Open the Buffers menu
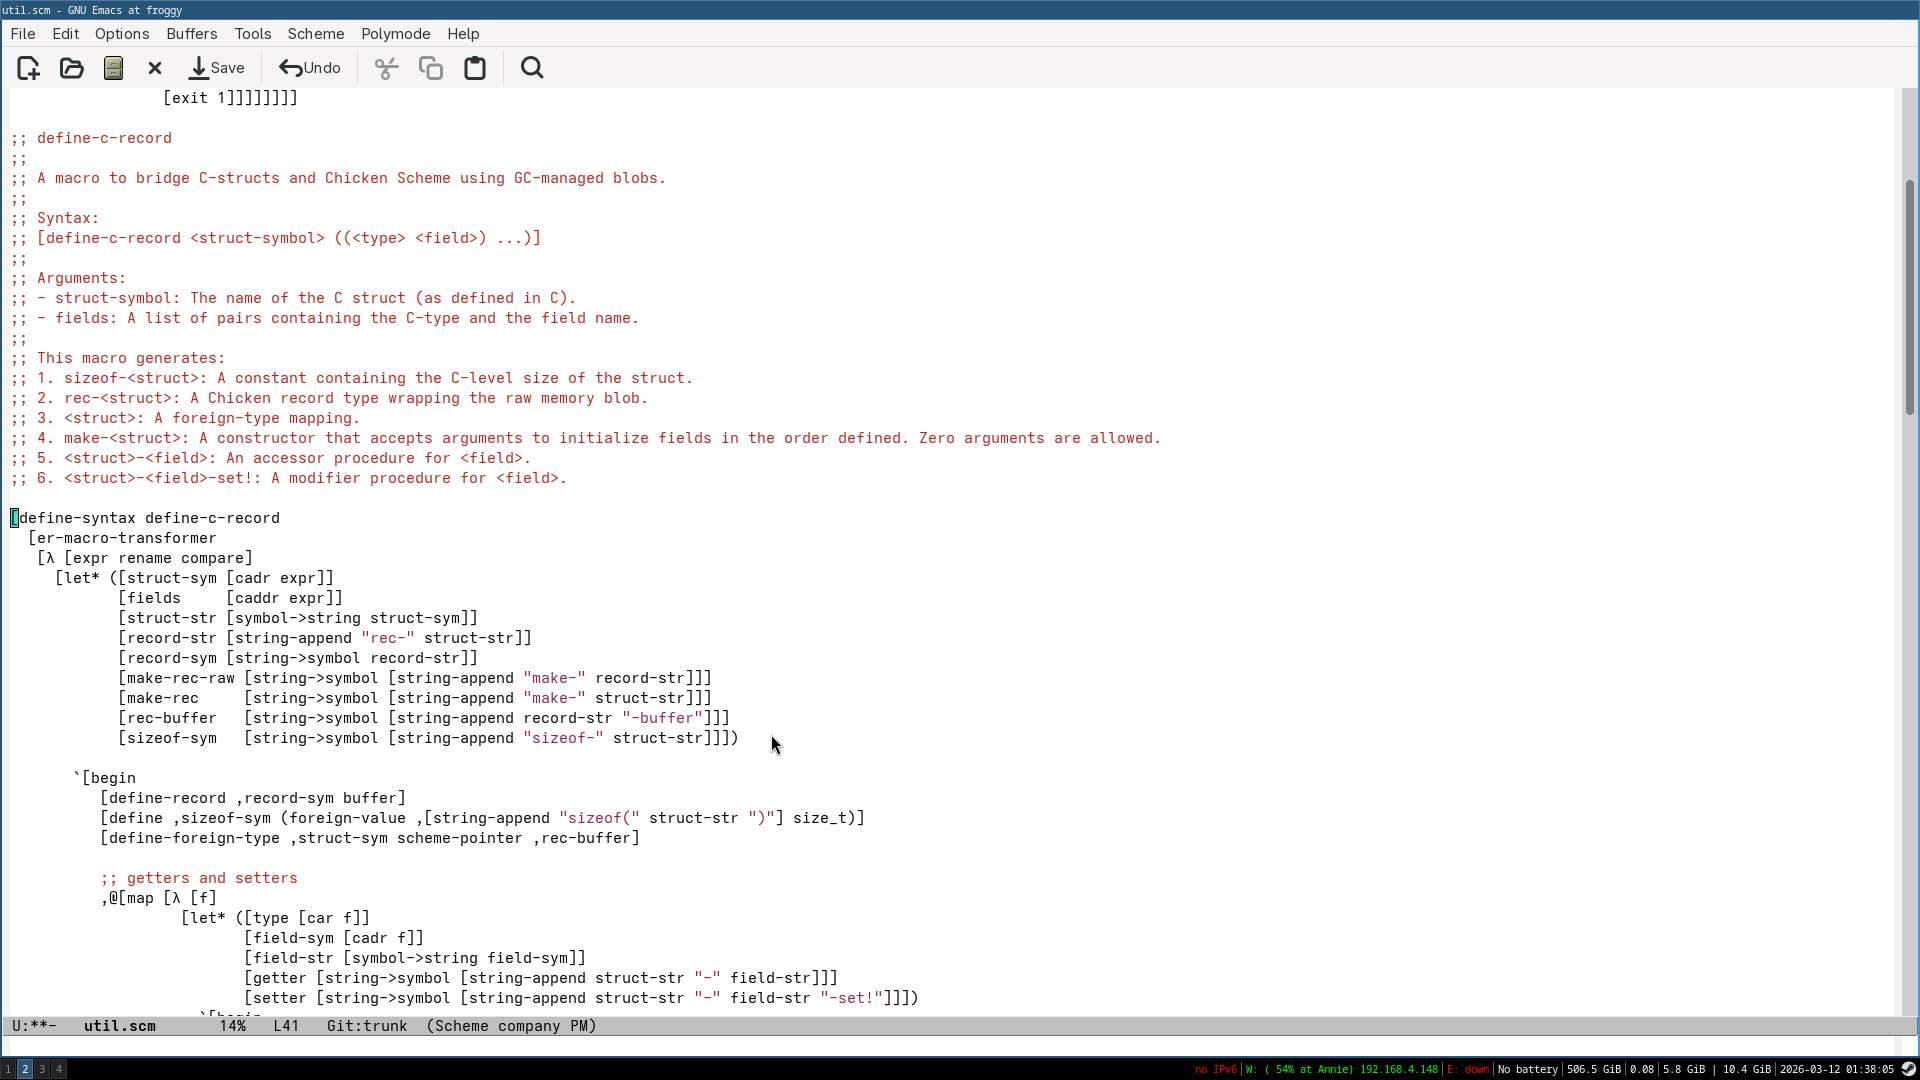The height and width of the screenshot is (1080, 1920). (191, 33)
